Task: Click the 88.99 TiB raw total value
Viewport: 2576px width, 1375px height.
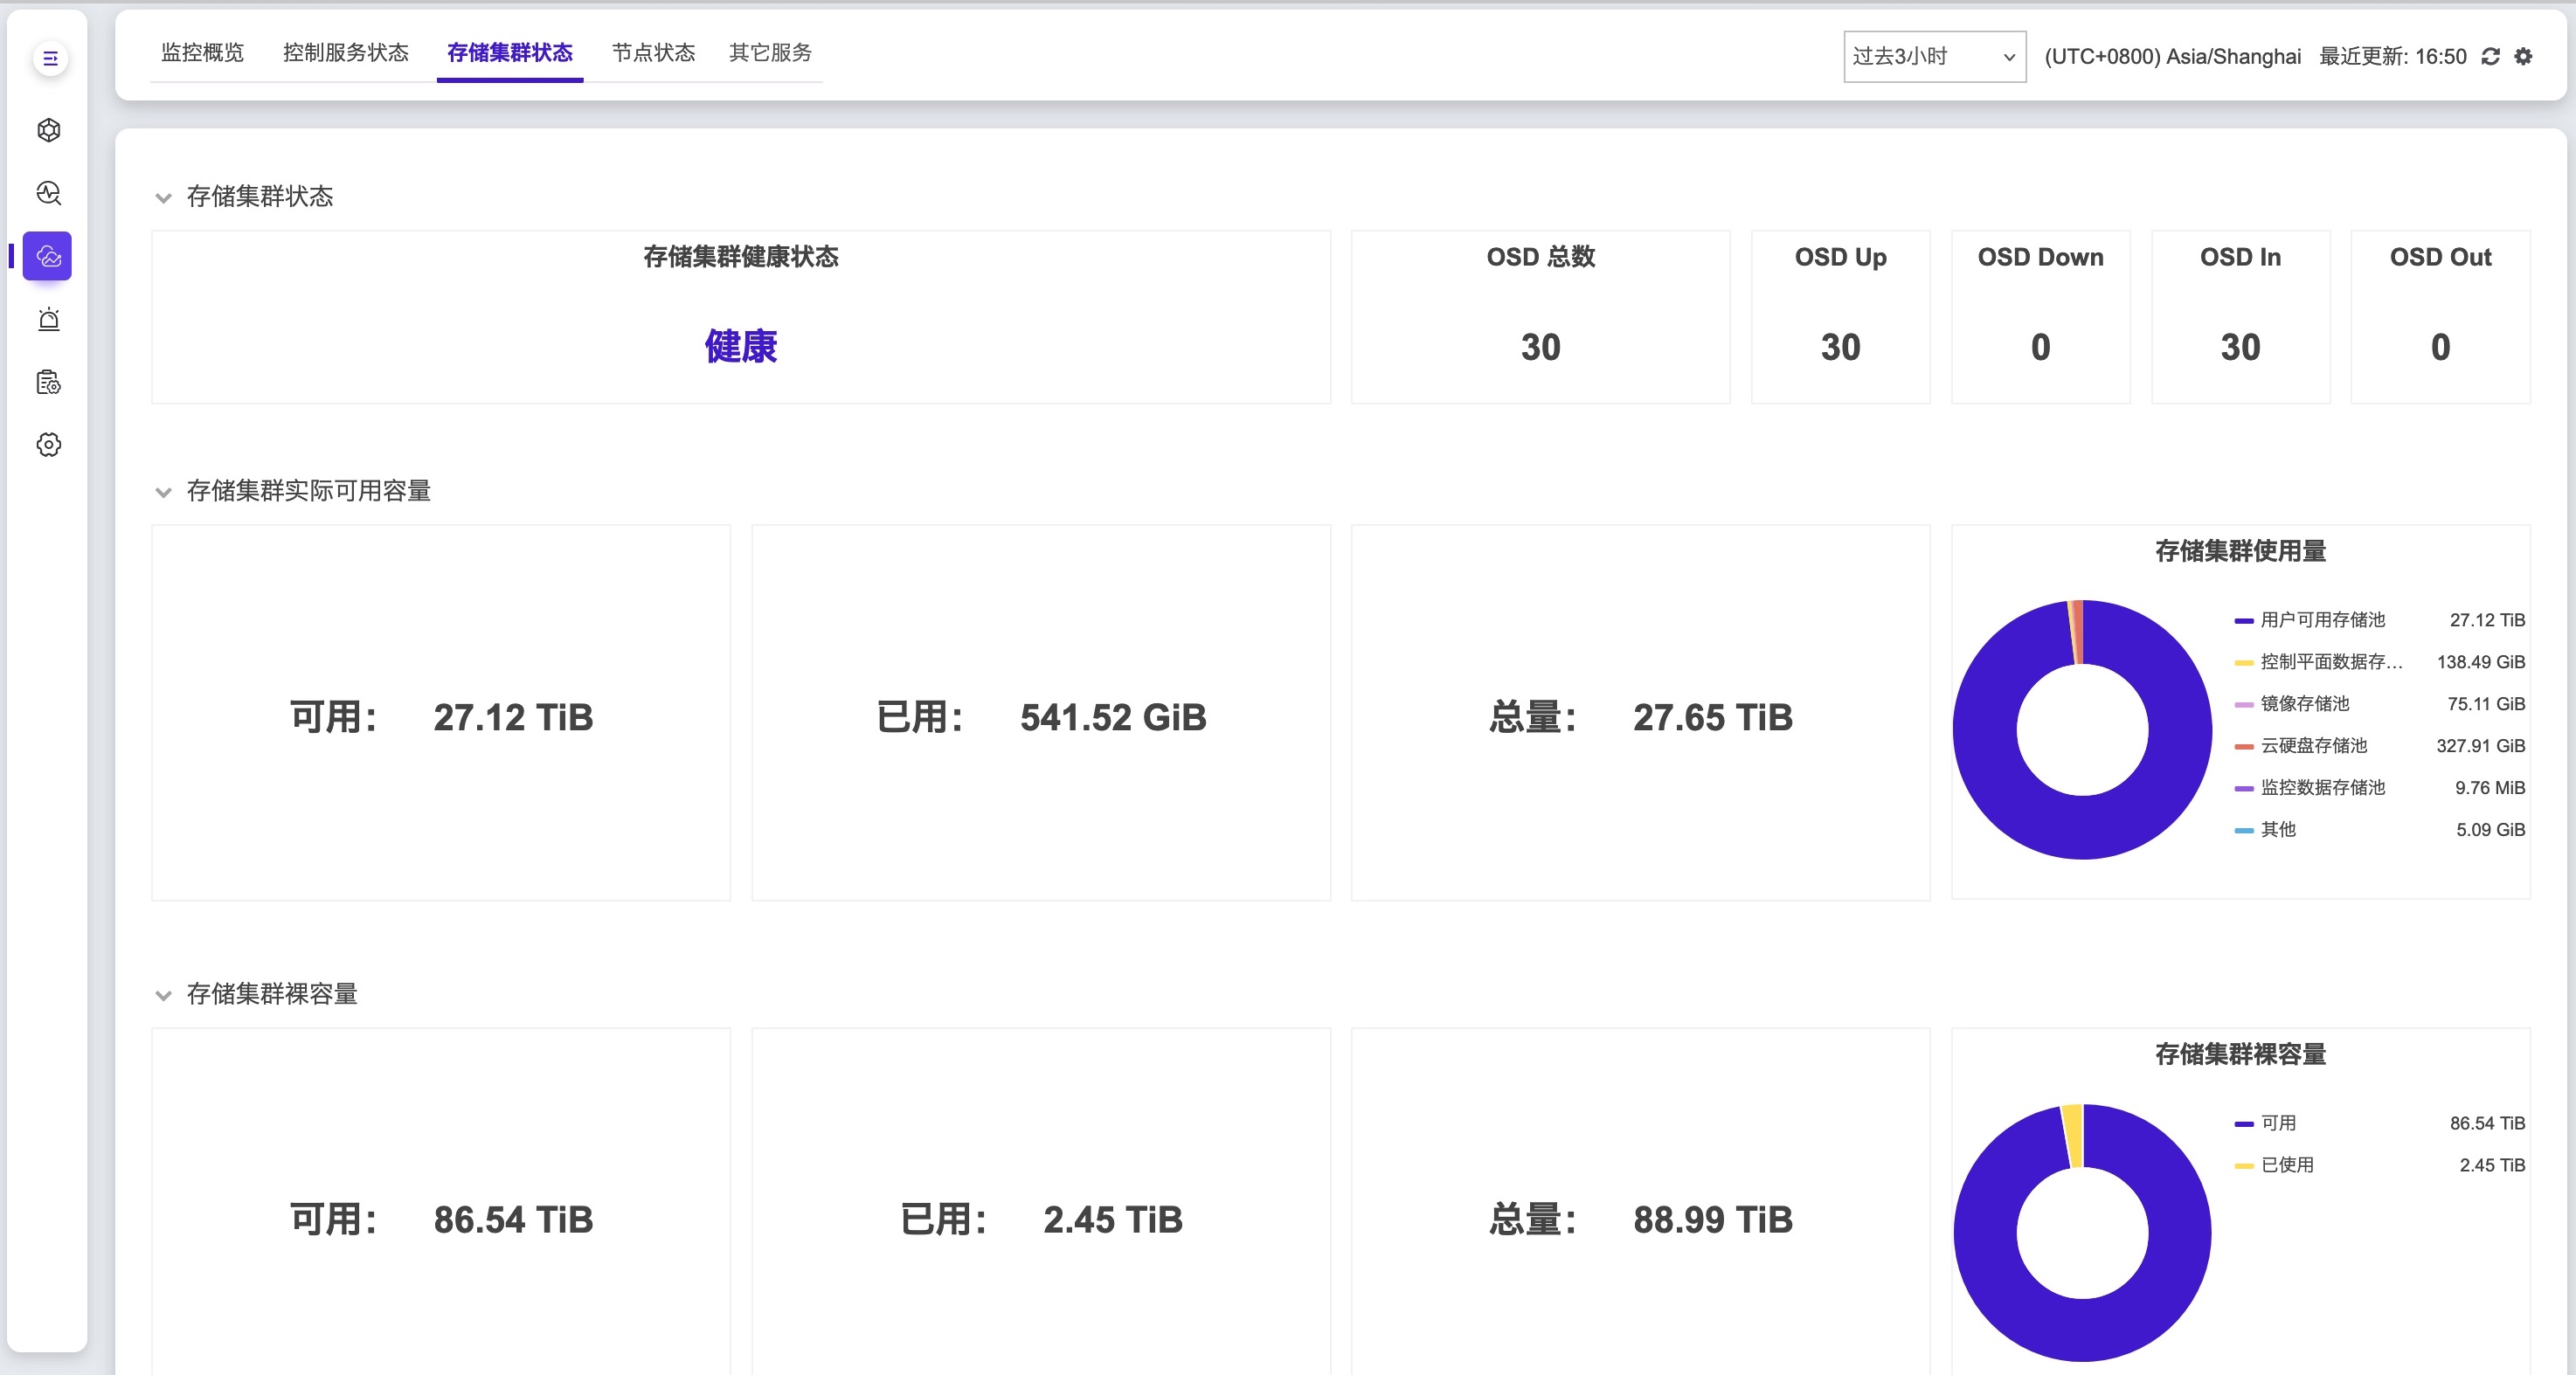Action: click(x=1713, y=1220)
